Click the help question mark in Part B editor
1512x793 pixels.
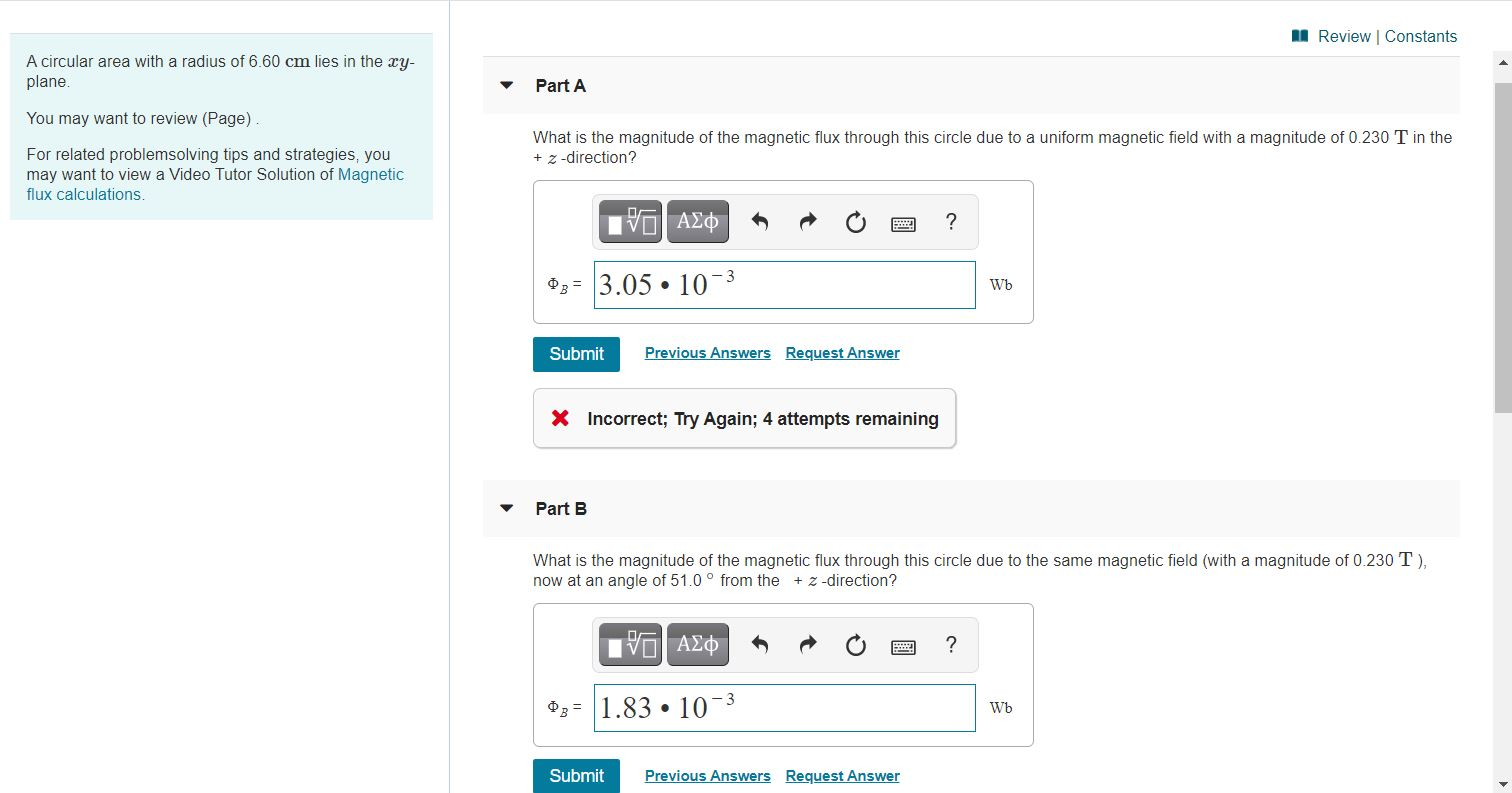tap(950, 645)
